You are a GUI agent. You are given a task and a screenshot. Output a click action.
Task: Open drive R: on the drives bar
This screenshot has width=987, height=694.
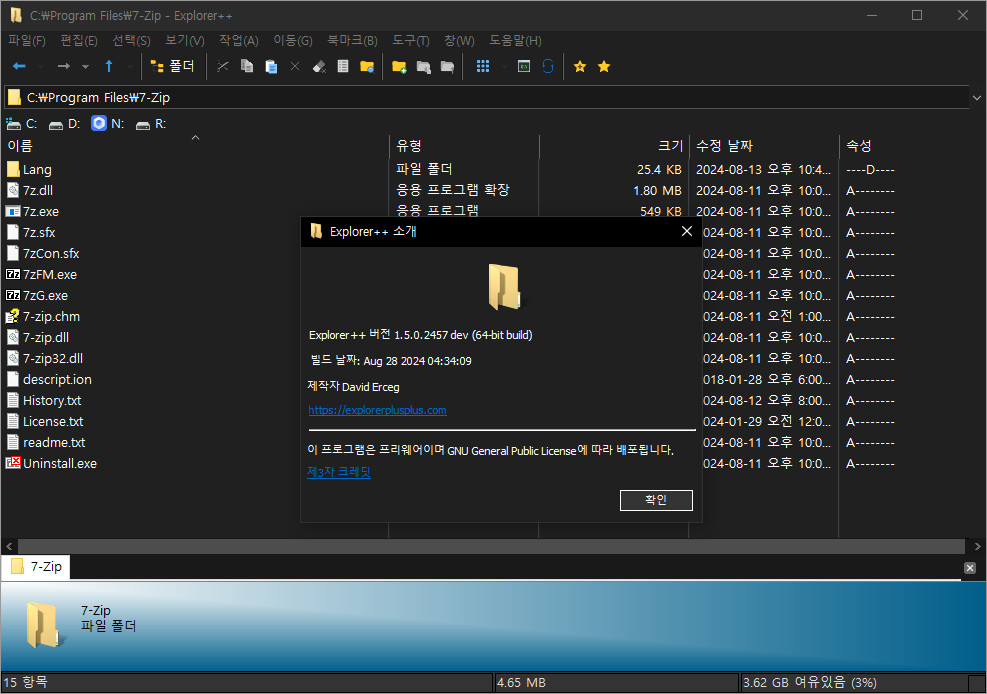[151, 124]
